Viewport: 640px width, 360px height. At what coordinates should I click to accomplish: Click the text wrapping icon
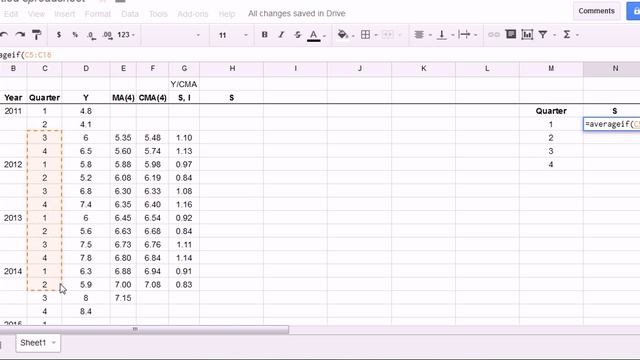click(464, 35)
